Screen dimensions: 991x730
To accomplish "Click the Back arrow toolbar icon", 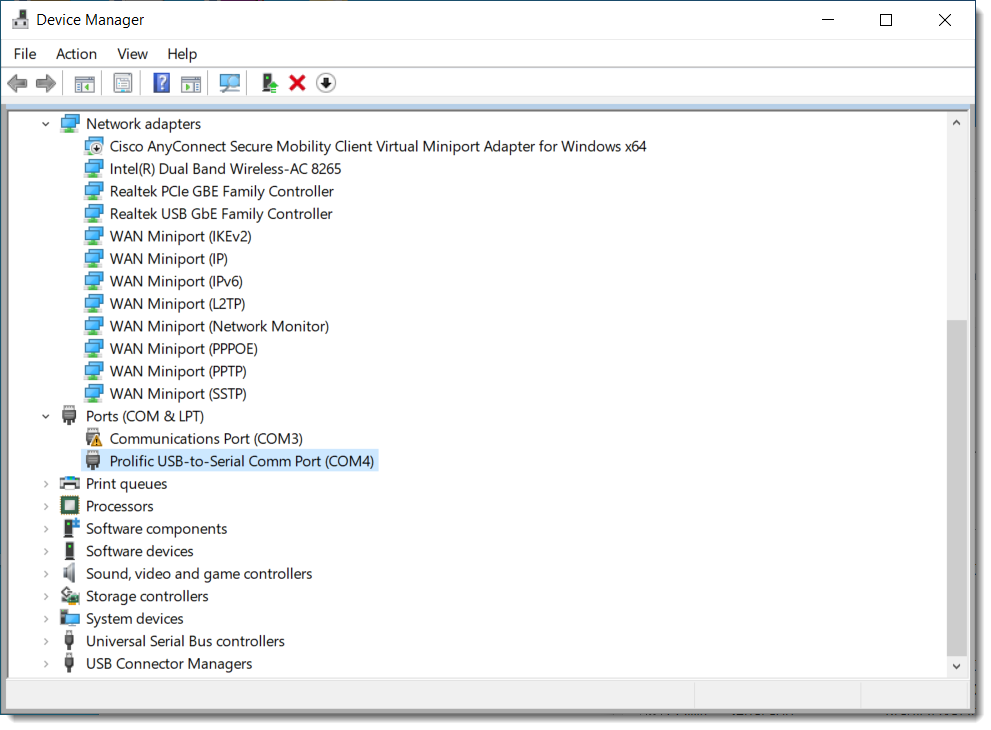I will (17, 83).
